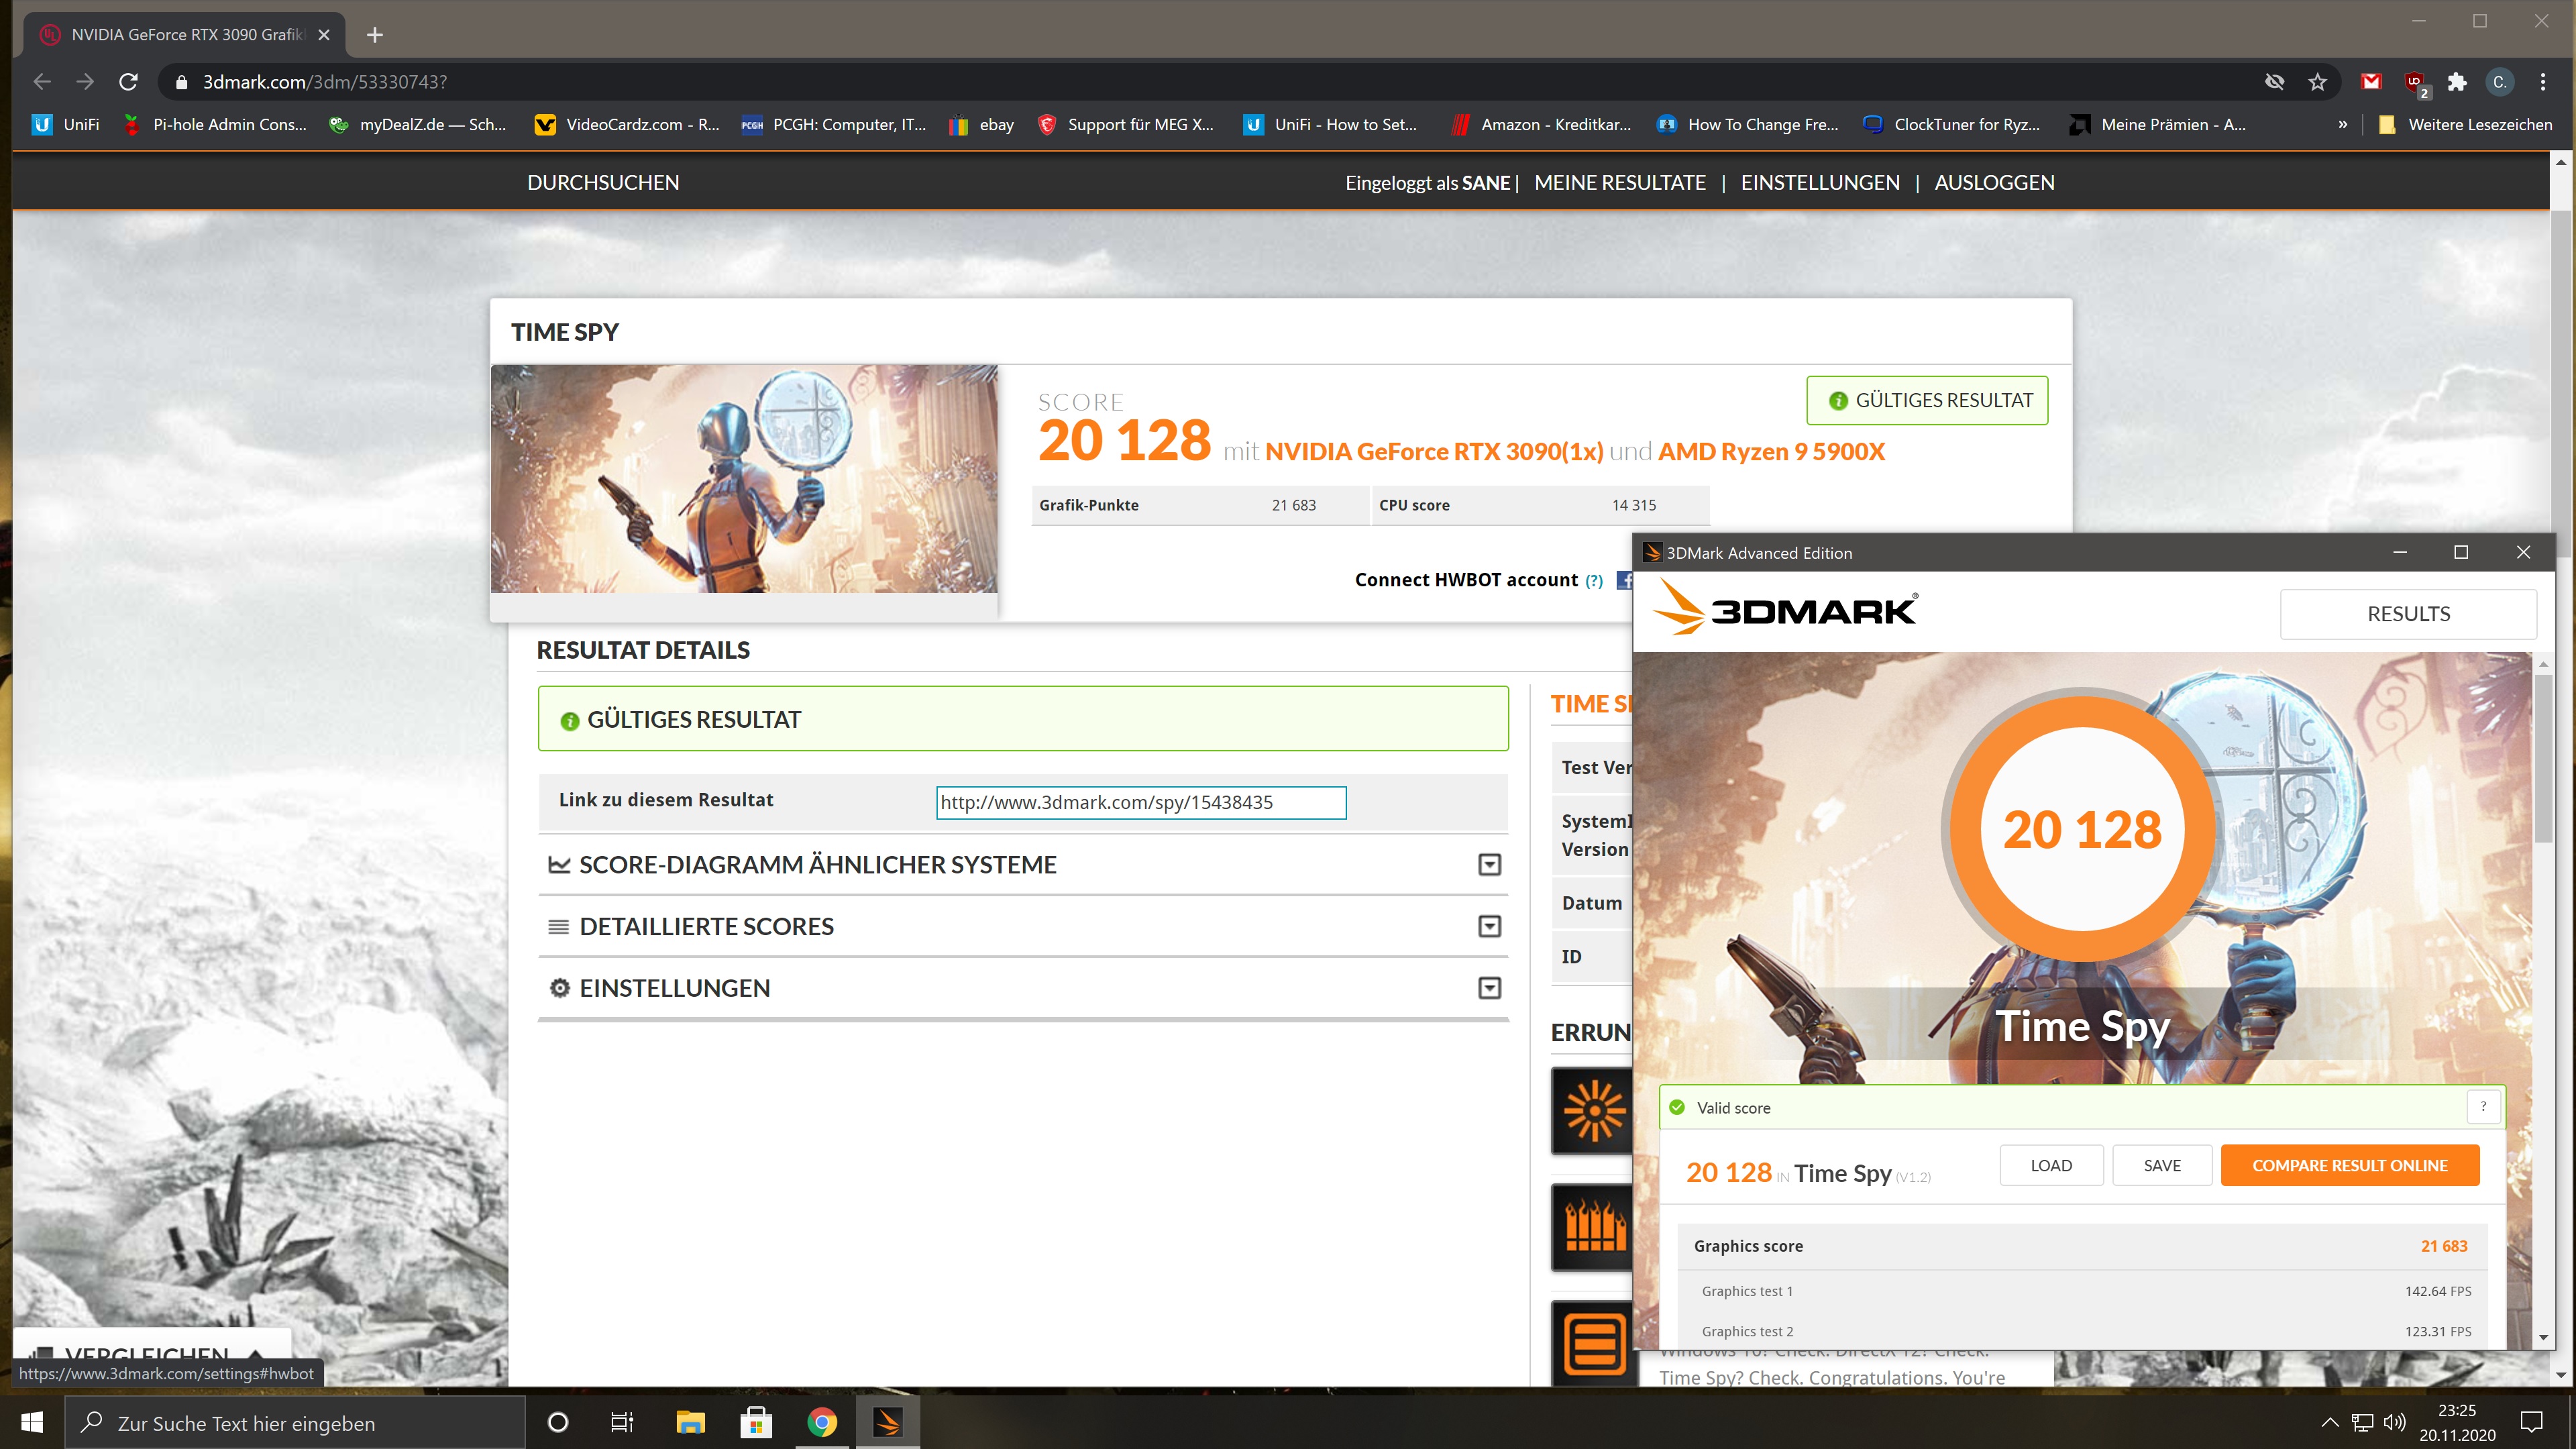Show the hidden bookmarks overflow chevron
The image size is (2576, 1449).
[2342, 125]
